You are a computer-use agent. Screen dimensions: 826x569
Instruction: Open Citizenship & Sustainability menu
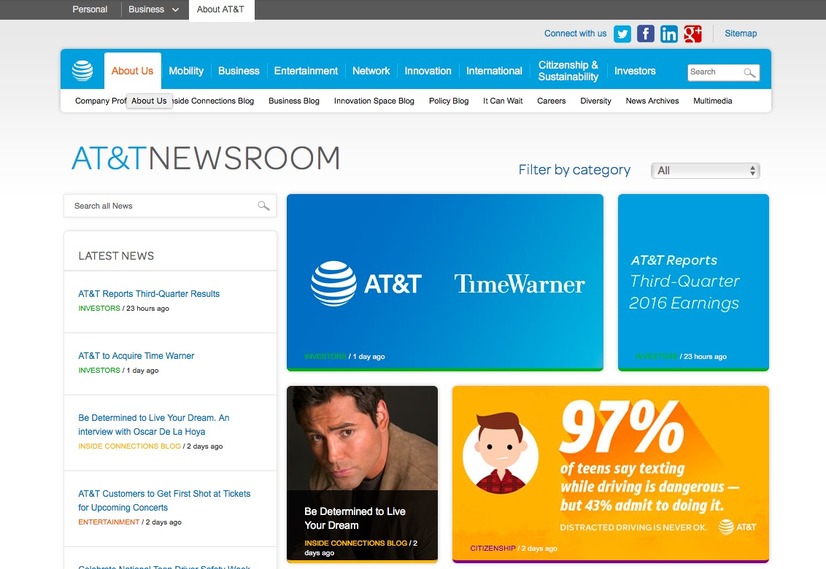(568, 71)
